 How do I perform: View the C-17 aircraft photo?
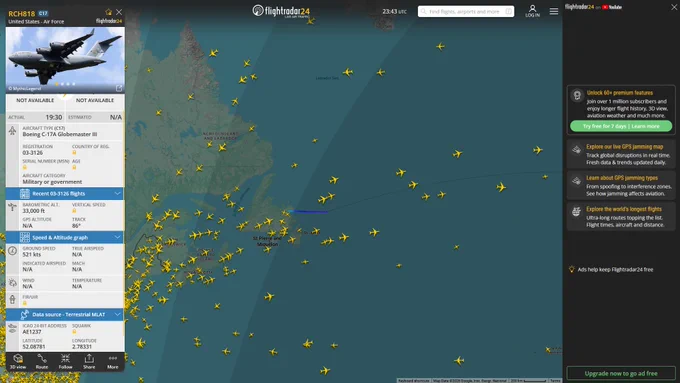65,60
